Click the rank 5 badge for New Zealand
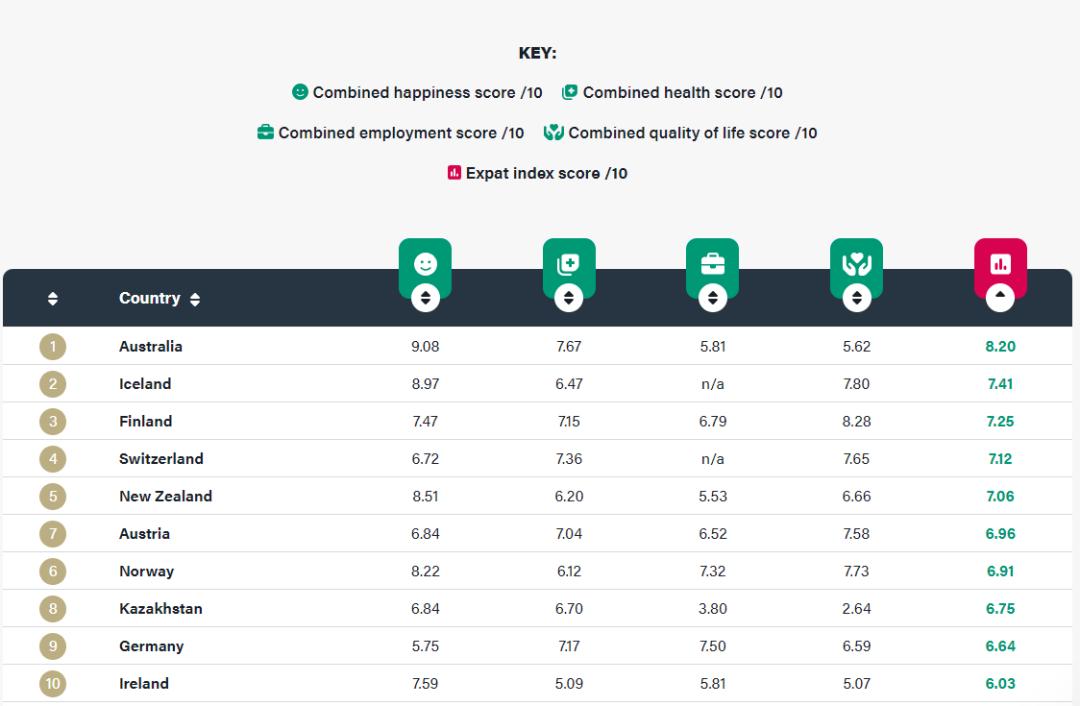The image size is (1080, 706). (53, 496)
